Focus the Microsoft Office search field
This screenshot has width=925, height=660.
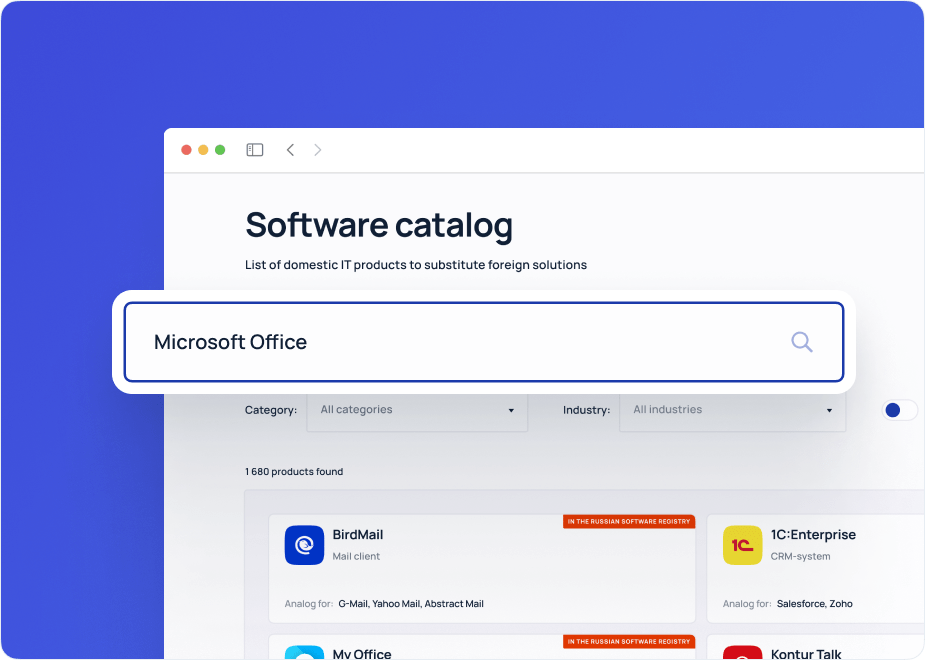pos(484,342)
